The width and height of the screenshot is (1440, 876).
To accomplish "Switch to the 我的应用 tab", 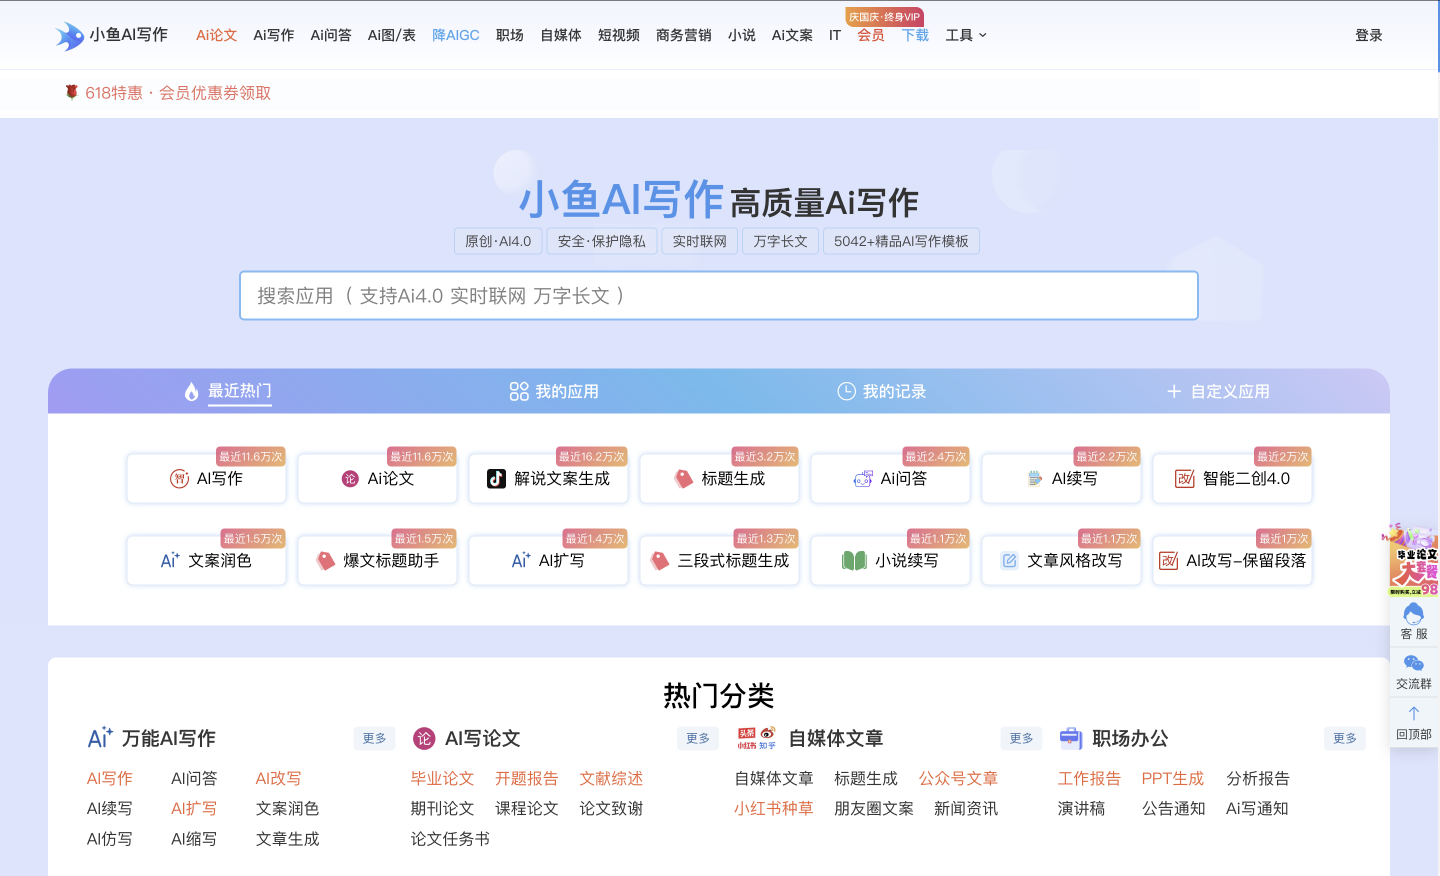I will 554,391.
